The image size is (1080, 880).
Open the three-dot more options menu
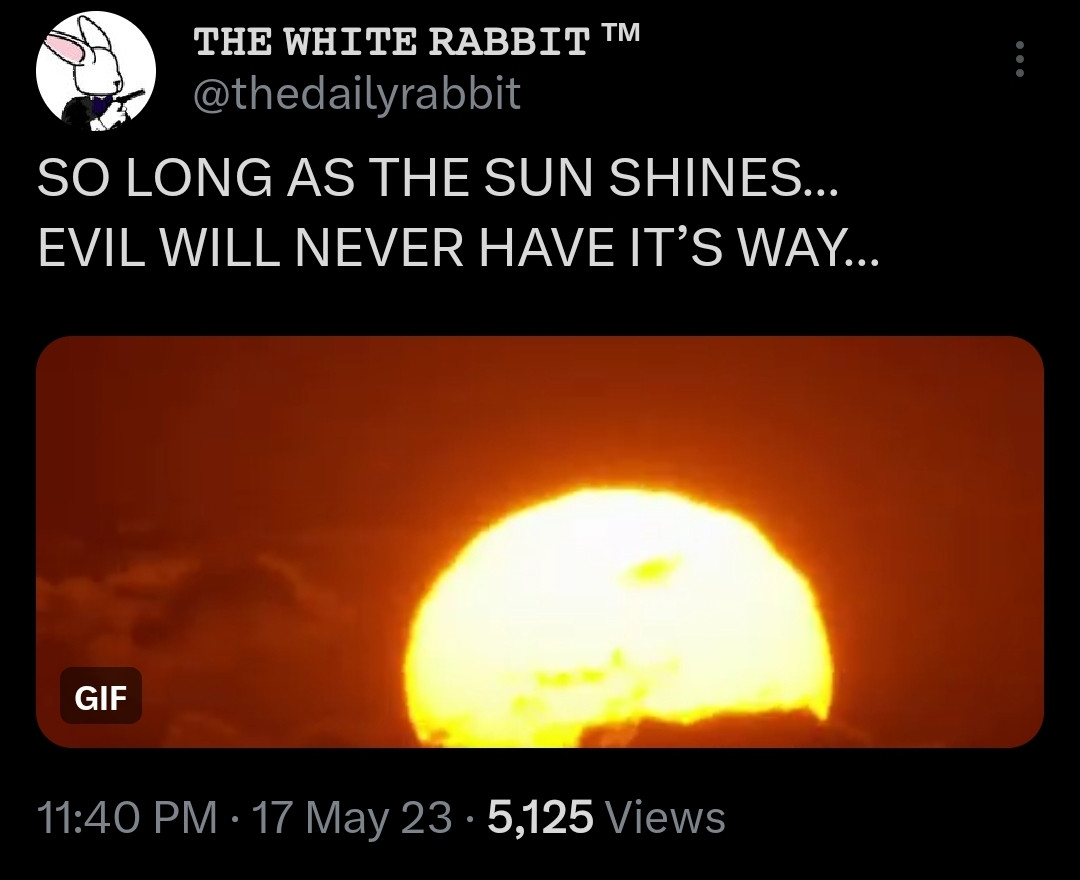(1020, 59)
